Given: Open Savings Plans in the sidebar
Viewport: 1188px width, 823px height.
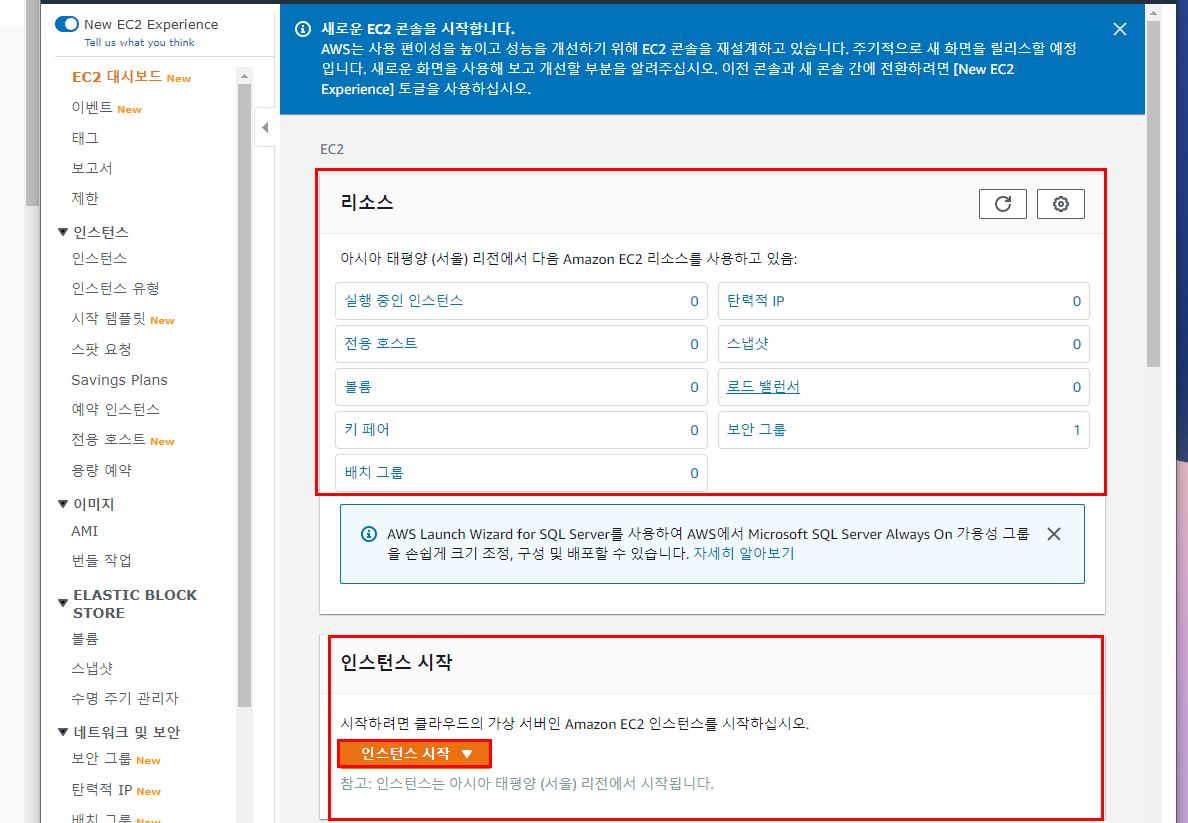Looking at the screenshot, I should [119, 380].
